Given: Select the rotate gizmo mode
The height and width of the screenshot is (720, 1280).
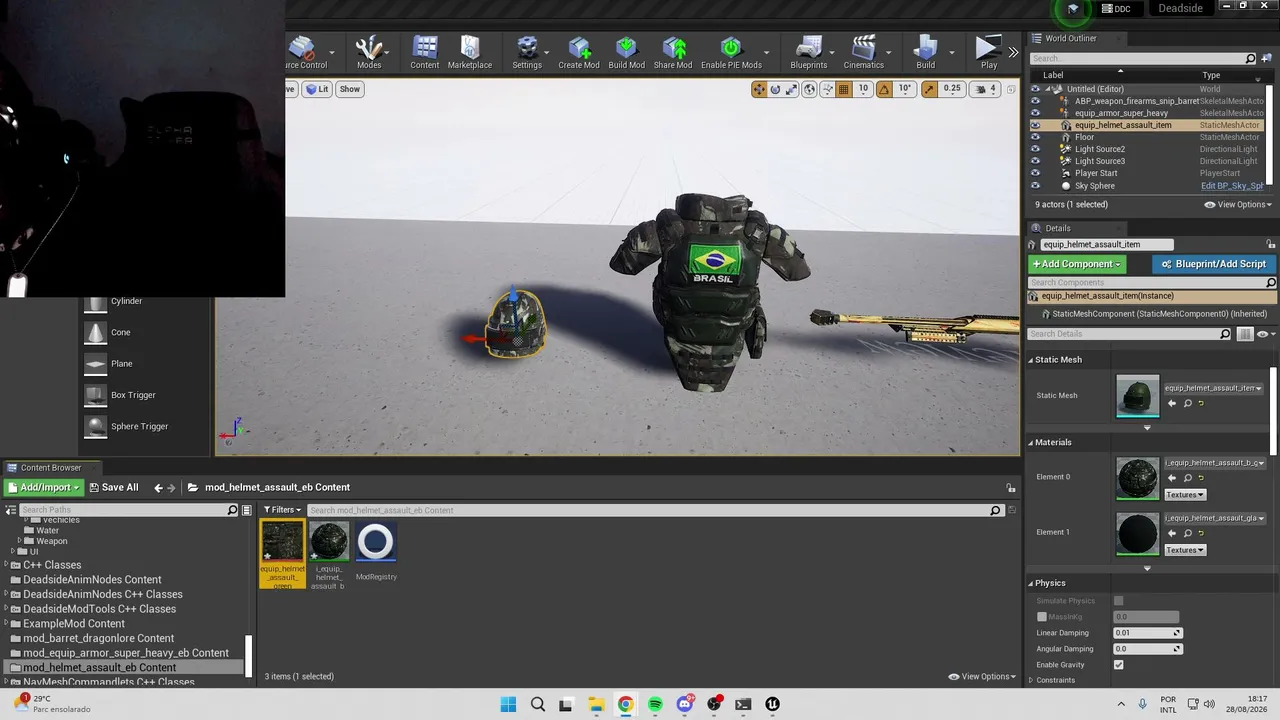Looking at the screenshot, I should (775, 89).
